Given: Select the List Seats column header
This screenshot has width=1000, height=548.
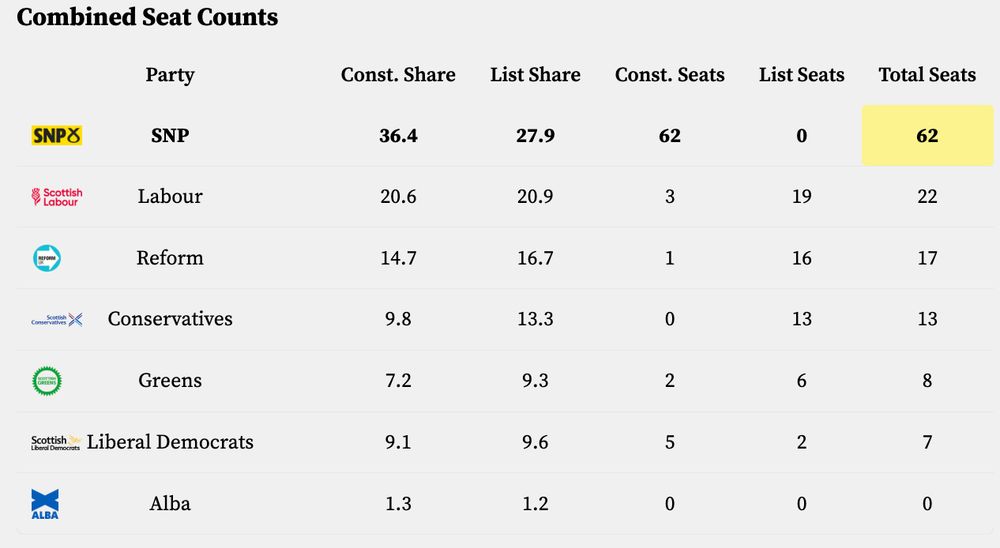Looking at the screenshot, I should [x=802, y=75].
